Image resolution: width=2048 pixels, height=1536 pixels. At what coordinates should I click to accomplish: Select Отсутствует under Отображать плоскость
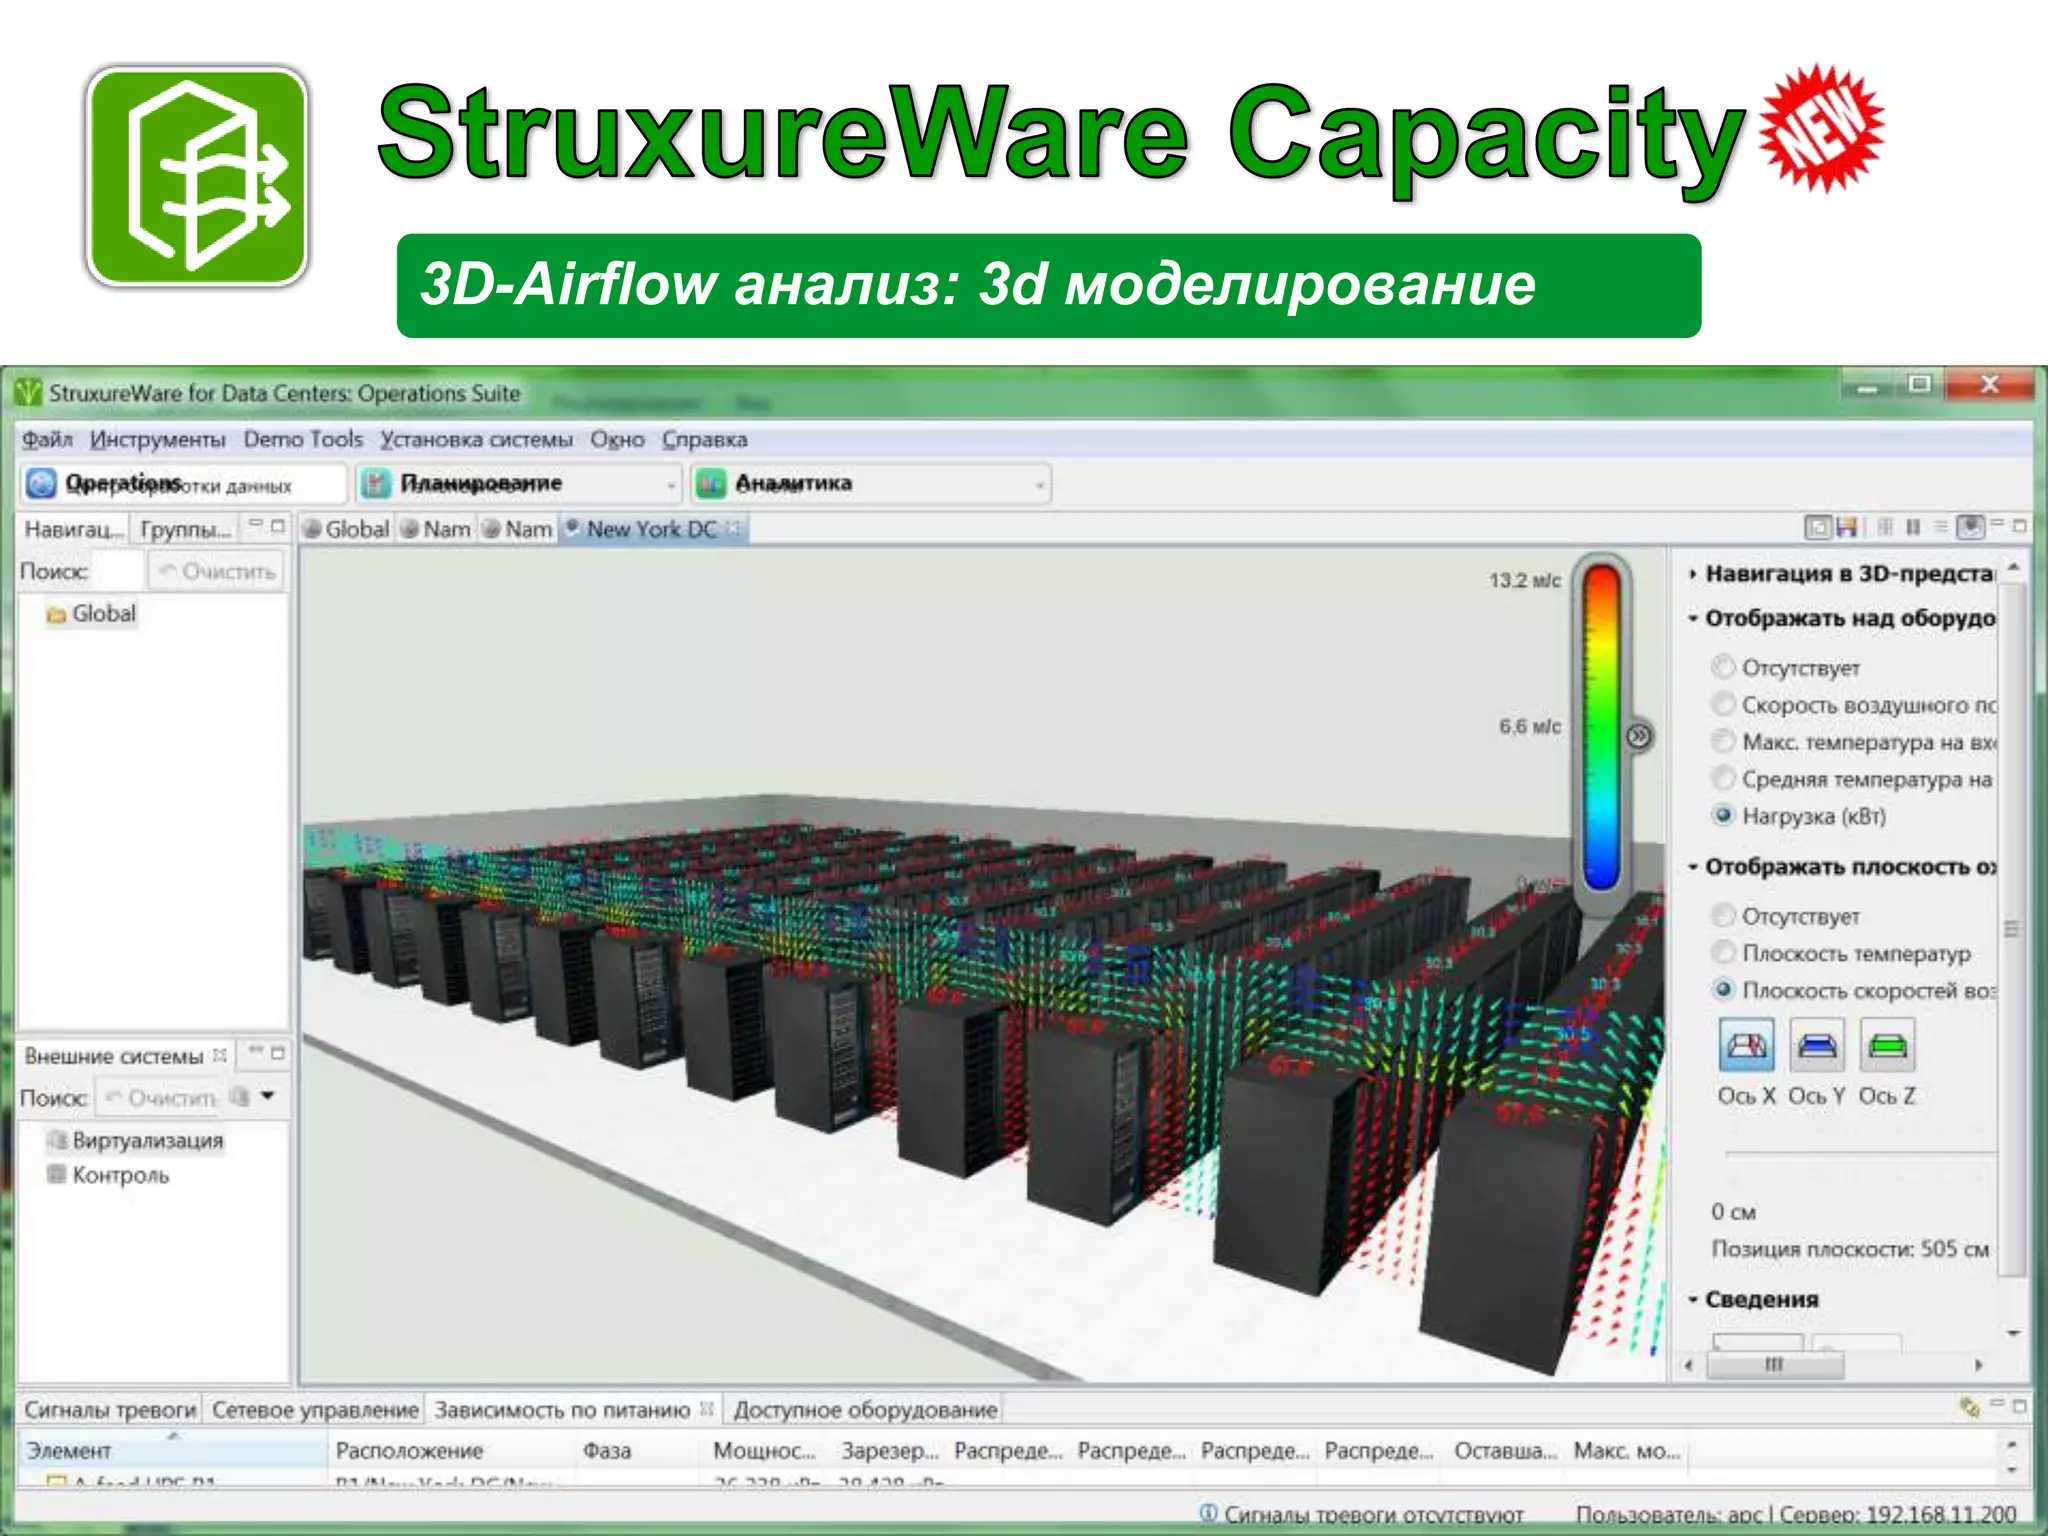pyautogui.click(x=1723, y=915)
